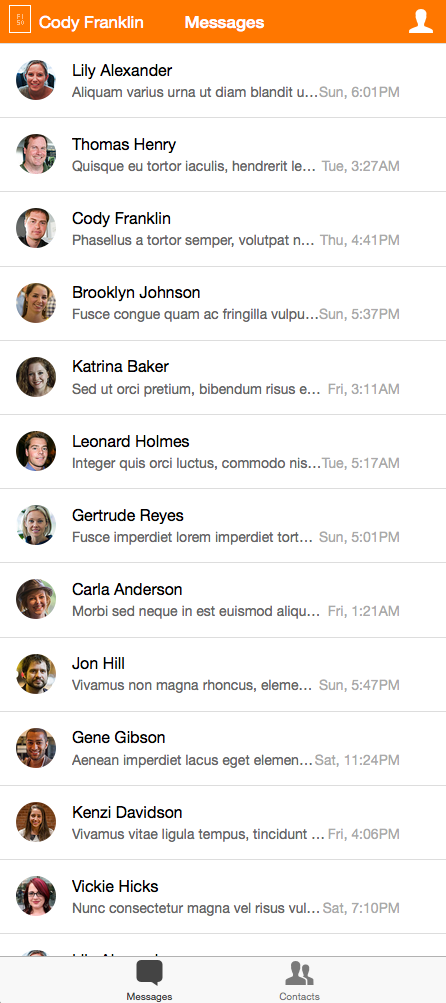Click Lily Alexander's avatar photo
Viewport: 446px width, 1003px height.
pos(36,80)
